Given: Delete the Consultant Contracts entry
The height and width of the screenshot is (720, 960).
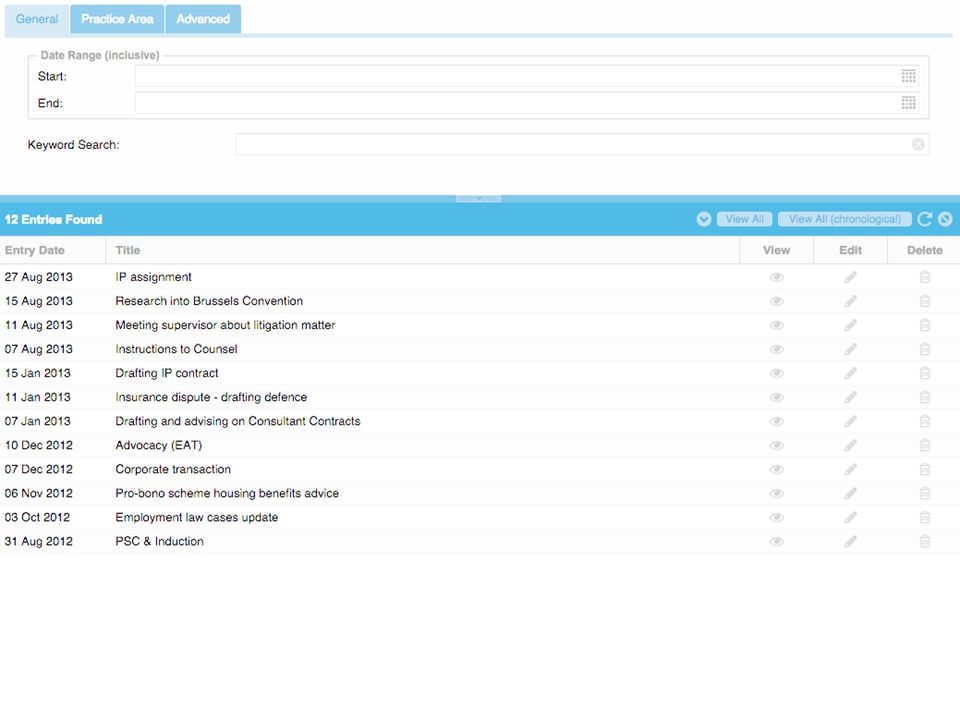Looking at the screenshot, I should point(924,421).
